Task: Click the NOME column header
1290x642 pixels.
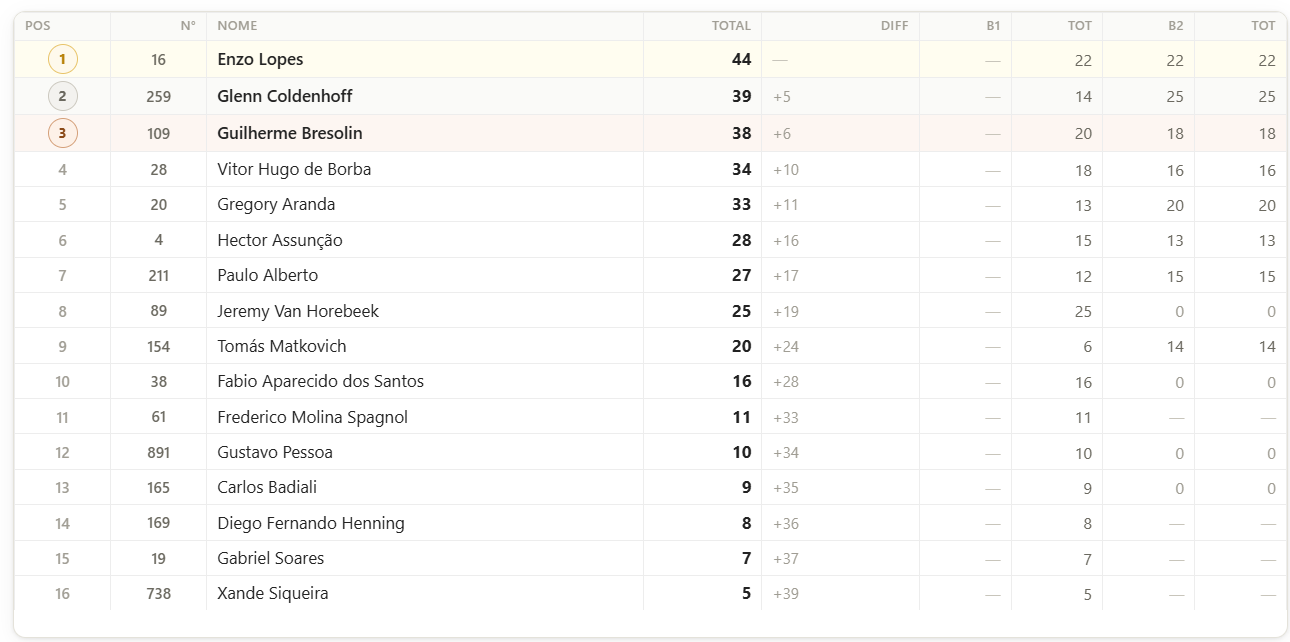Action: (x=237, y=26)
